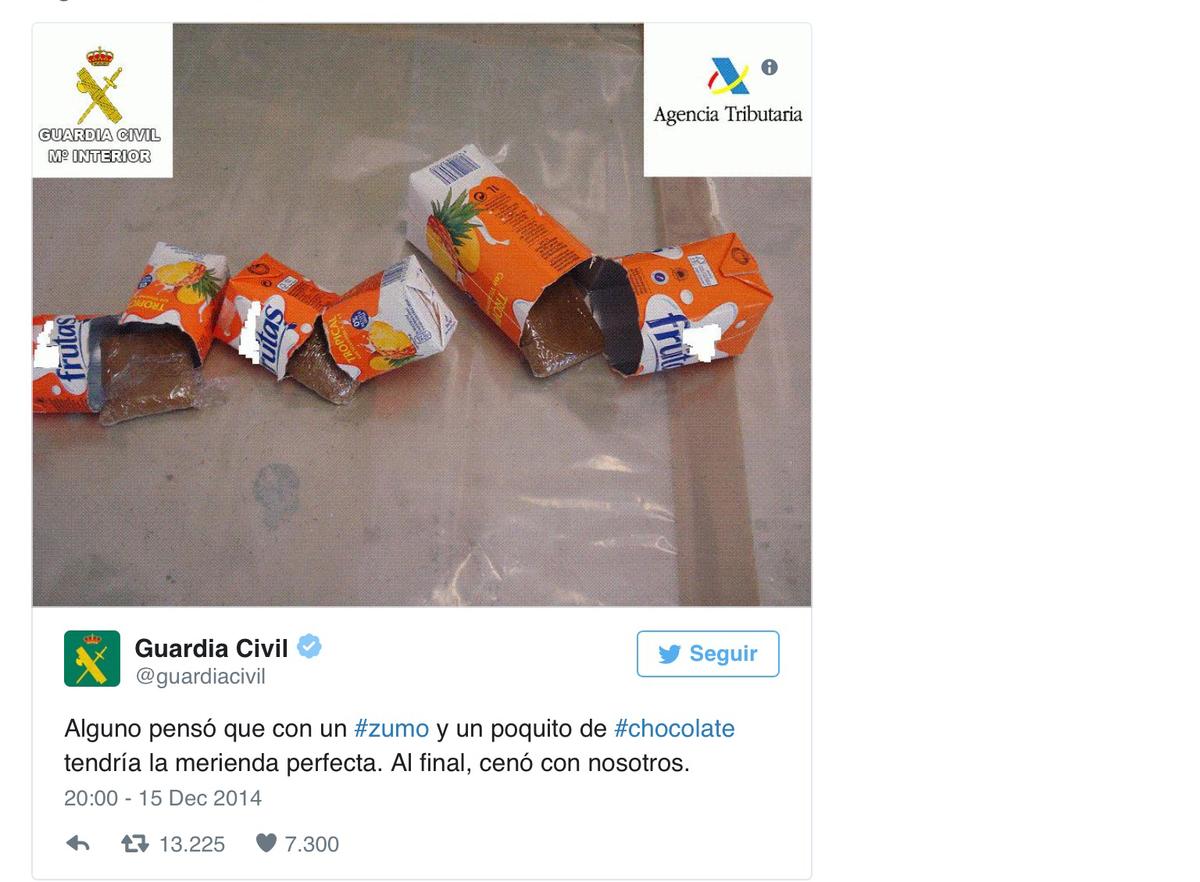Viewport: 1200px width, 882px height.
Task: Click the Agencia Tributaria logo emblem
Action: coord(729,76)
